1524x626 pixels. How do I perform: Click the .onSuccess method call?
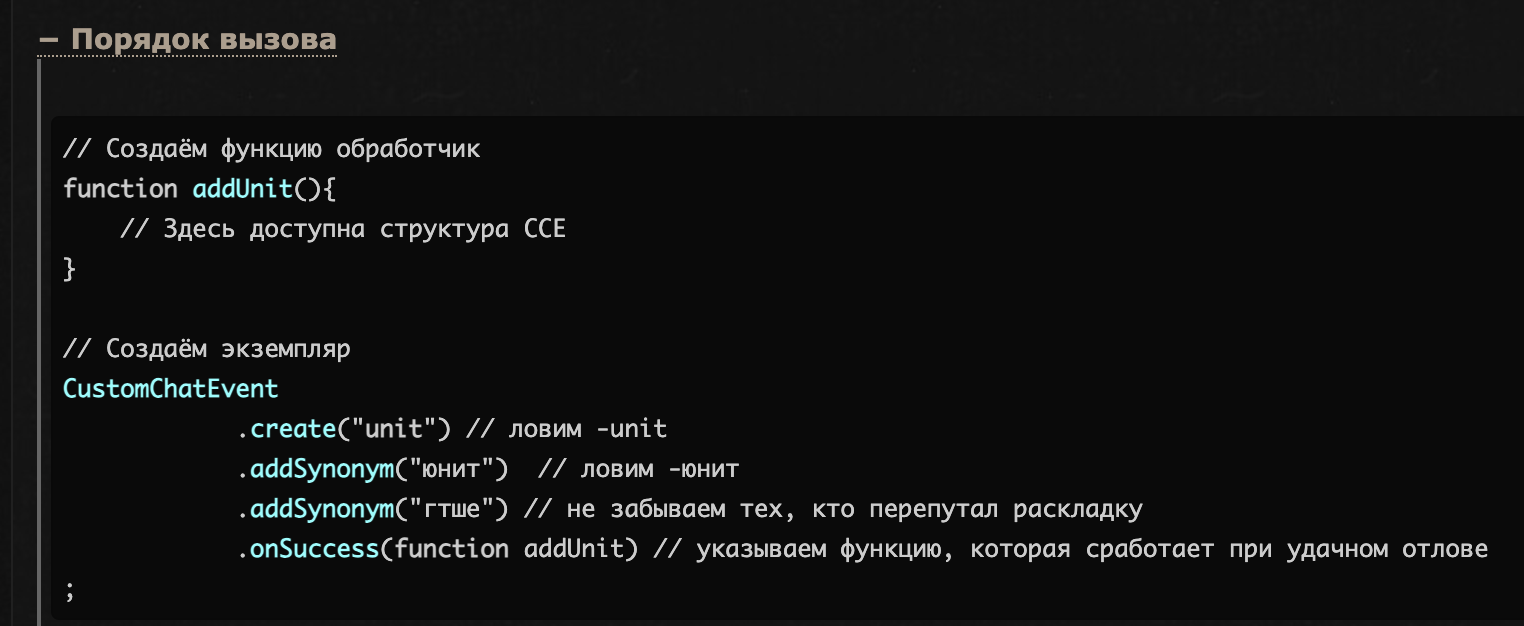point(313,549)
